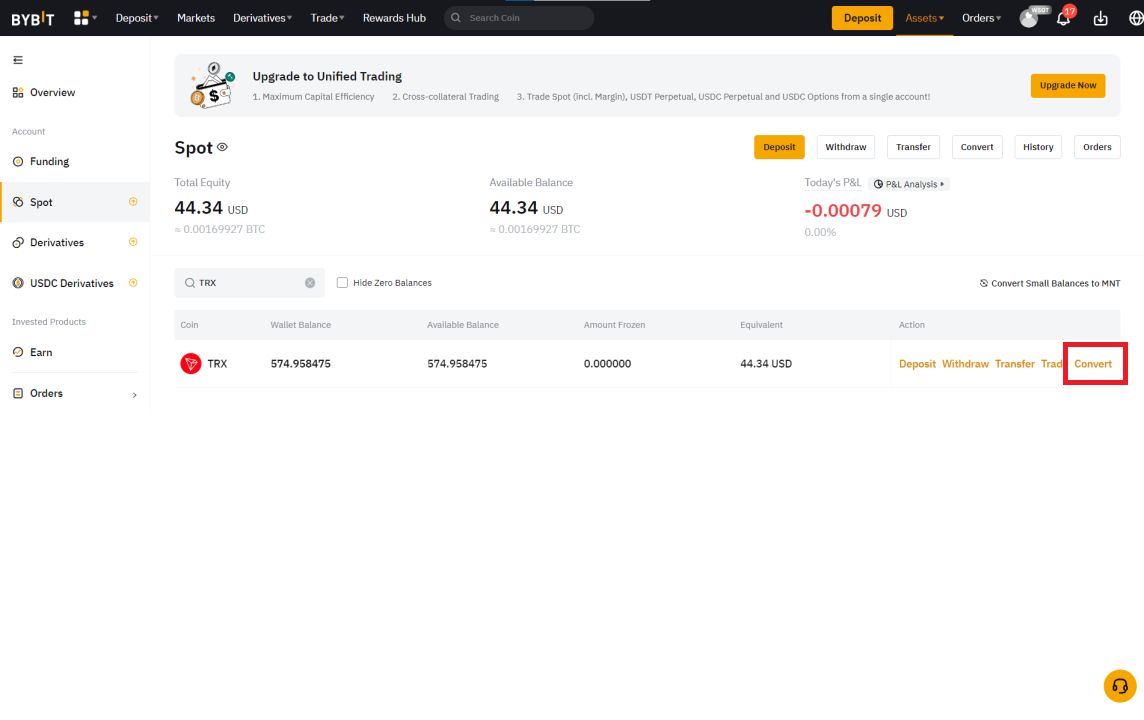The height and width of the screenshot is (720, 1144).
Task: Click the Earn sidebar icon
Action: tap(18, 352)
